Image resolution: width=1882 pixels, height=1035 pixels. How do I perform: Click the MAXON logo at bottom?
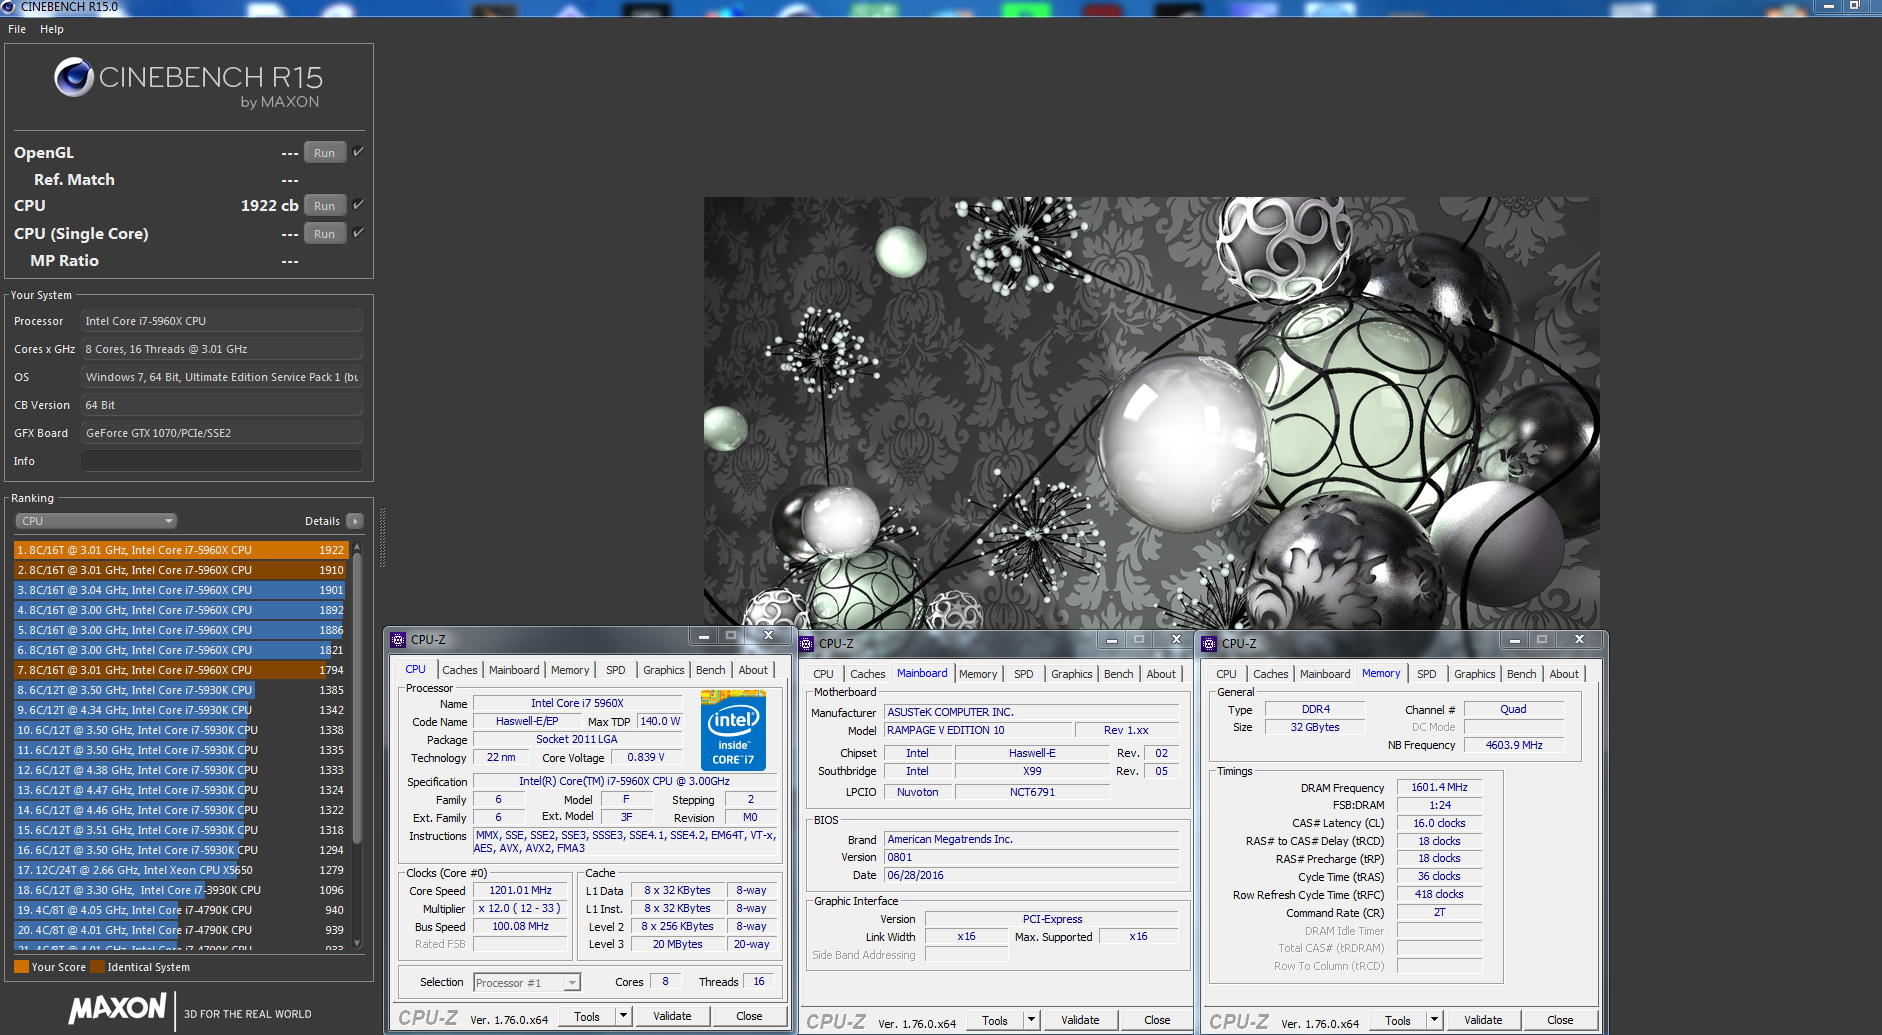pyautogui.click(x=117, y=1009)
